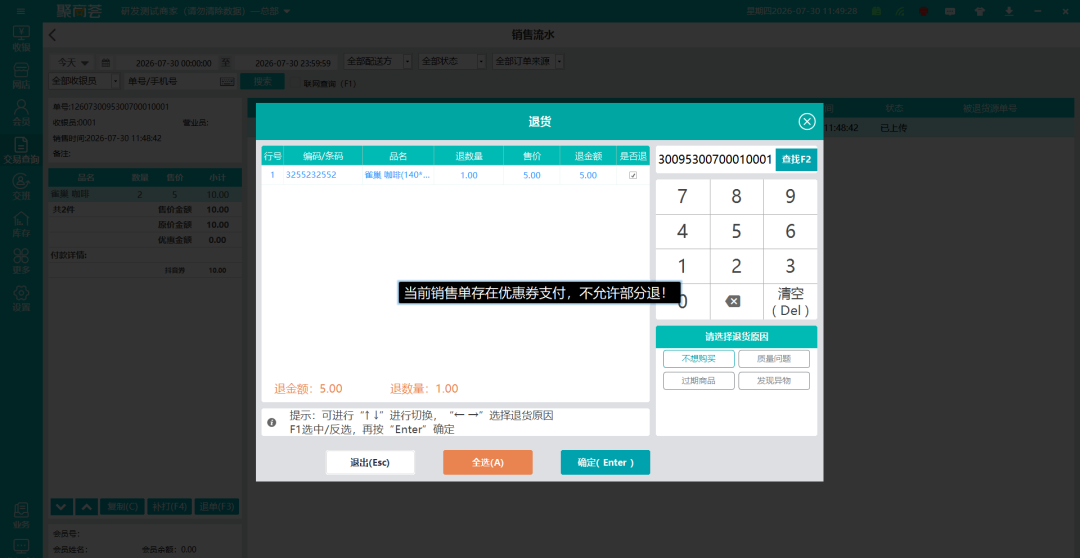Click the 全选(A) button
Viewport: 1080px width, 558px height.
coord(488,463)
